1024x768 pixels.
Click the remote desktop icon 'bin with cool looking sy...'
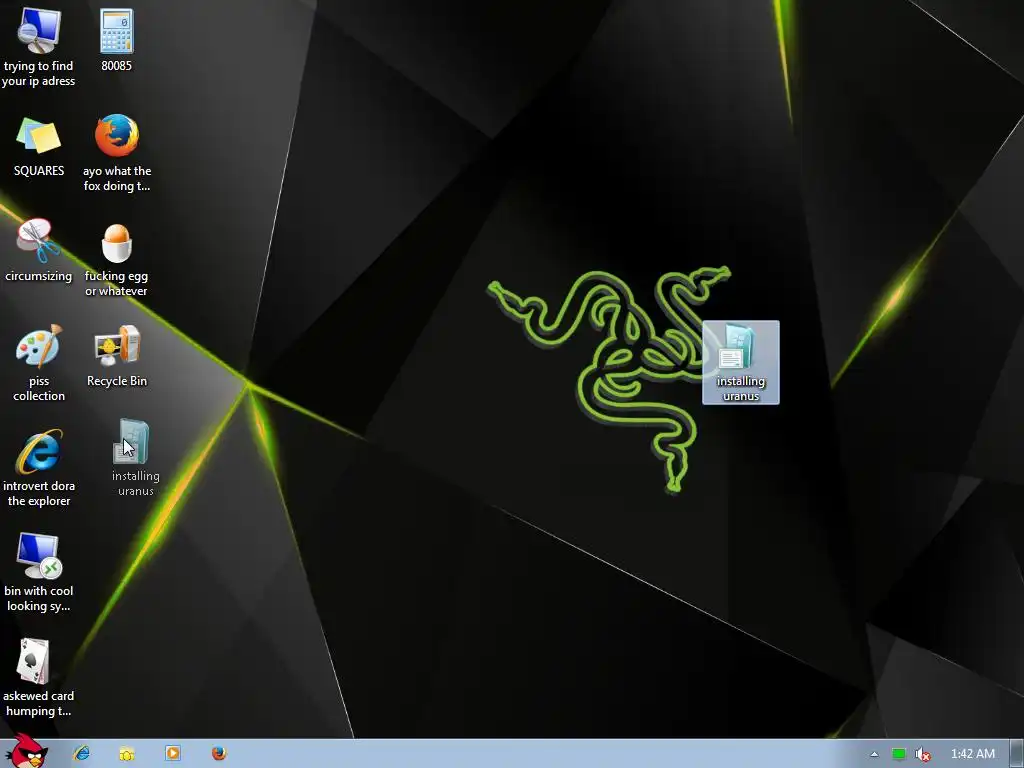[x=39, y=573]
